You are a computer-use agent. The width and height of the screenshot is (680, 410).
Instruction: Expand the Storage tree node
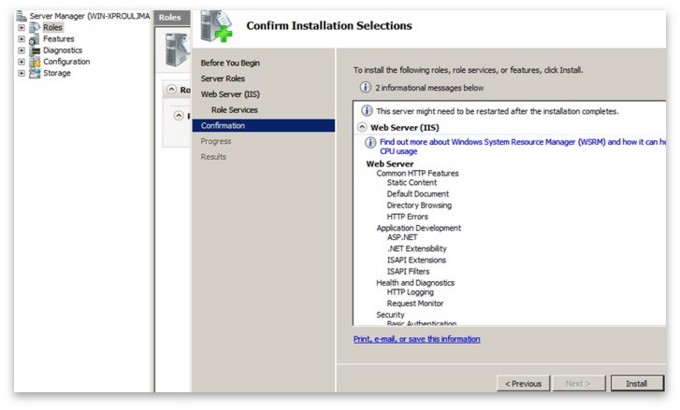point(21,73)
